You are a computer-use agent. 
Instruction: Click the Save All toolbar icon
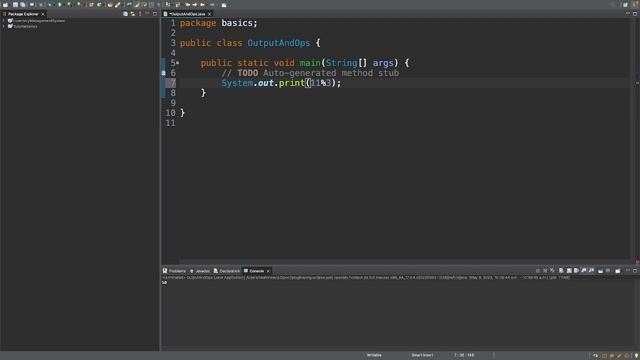click(22, 4)
